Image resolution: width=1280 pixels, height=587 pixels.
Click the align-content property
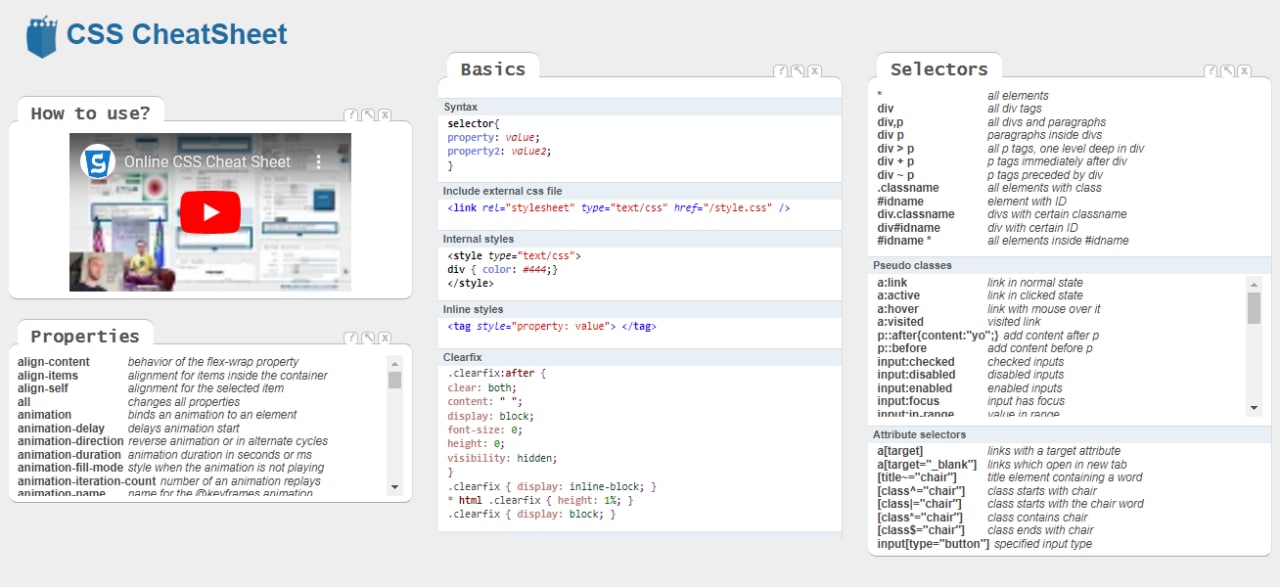53,362
